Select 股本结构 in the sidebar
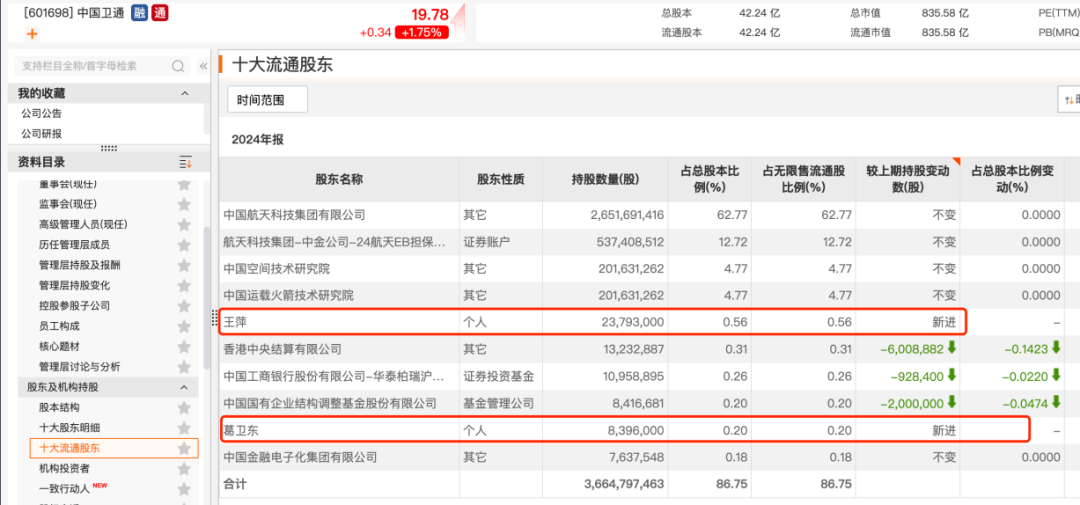The height and width of the screenshot is (505, 1080). [59, 408]
